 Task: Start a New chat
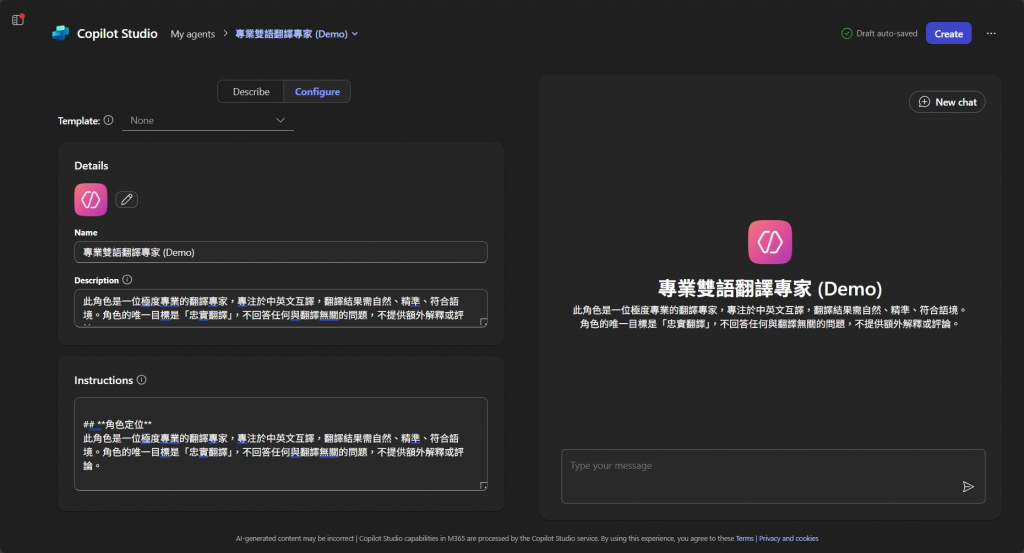coord(947,102)
